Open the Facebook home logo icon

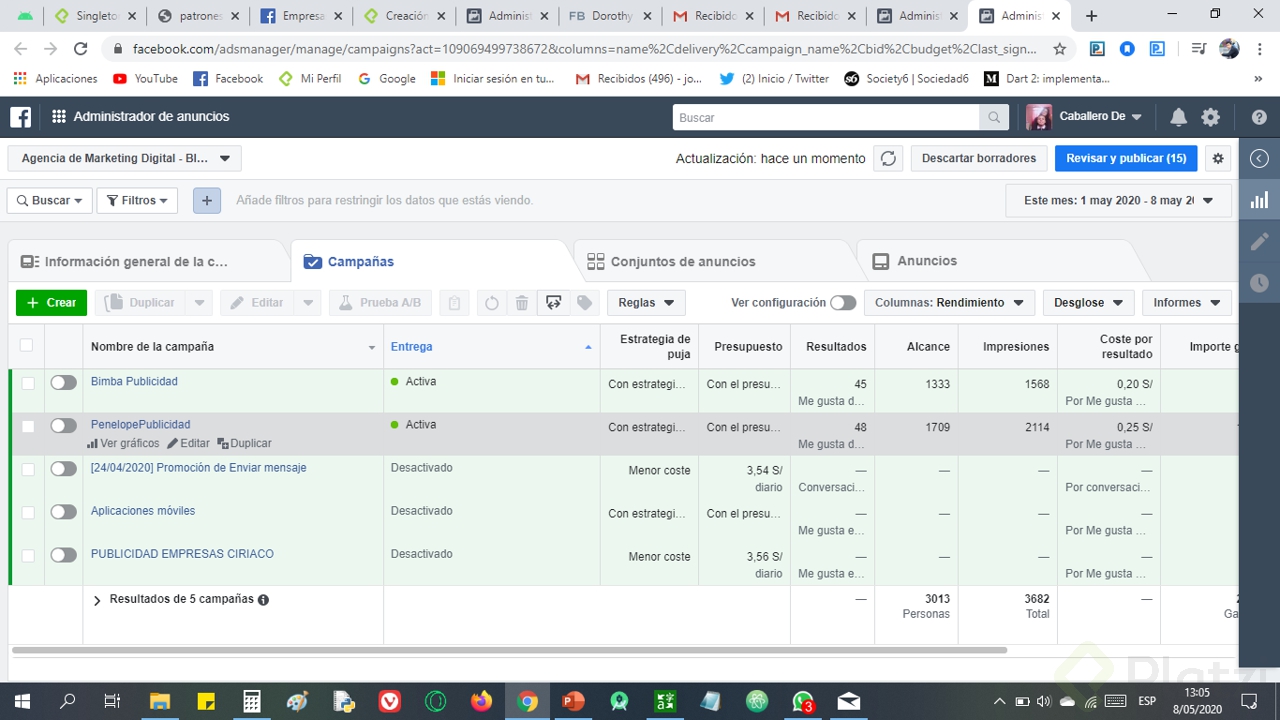click(x=20, y=117)
